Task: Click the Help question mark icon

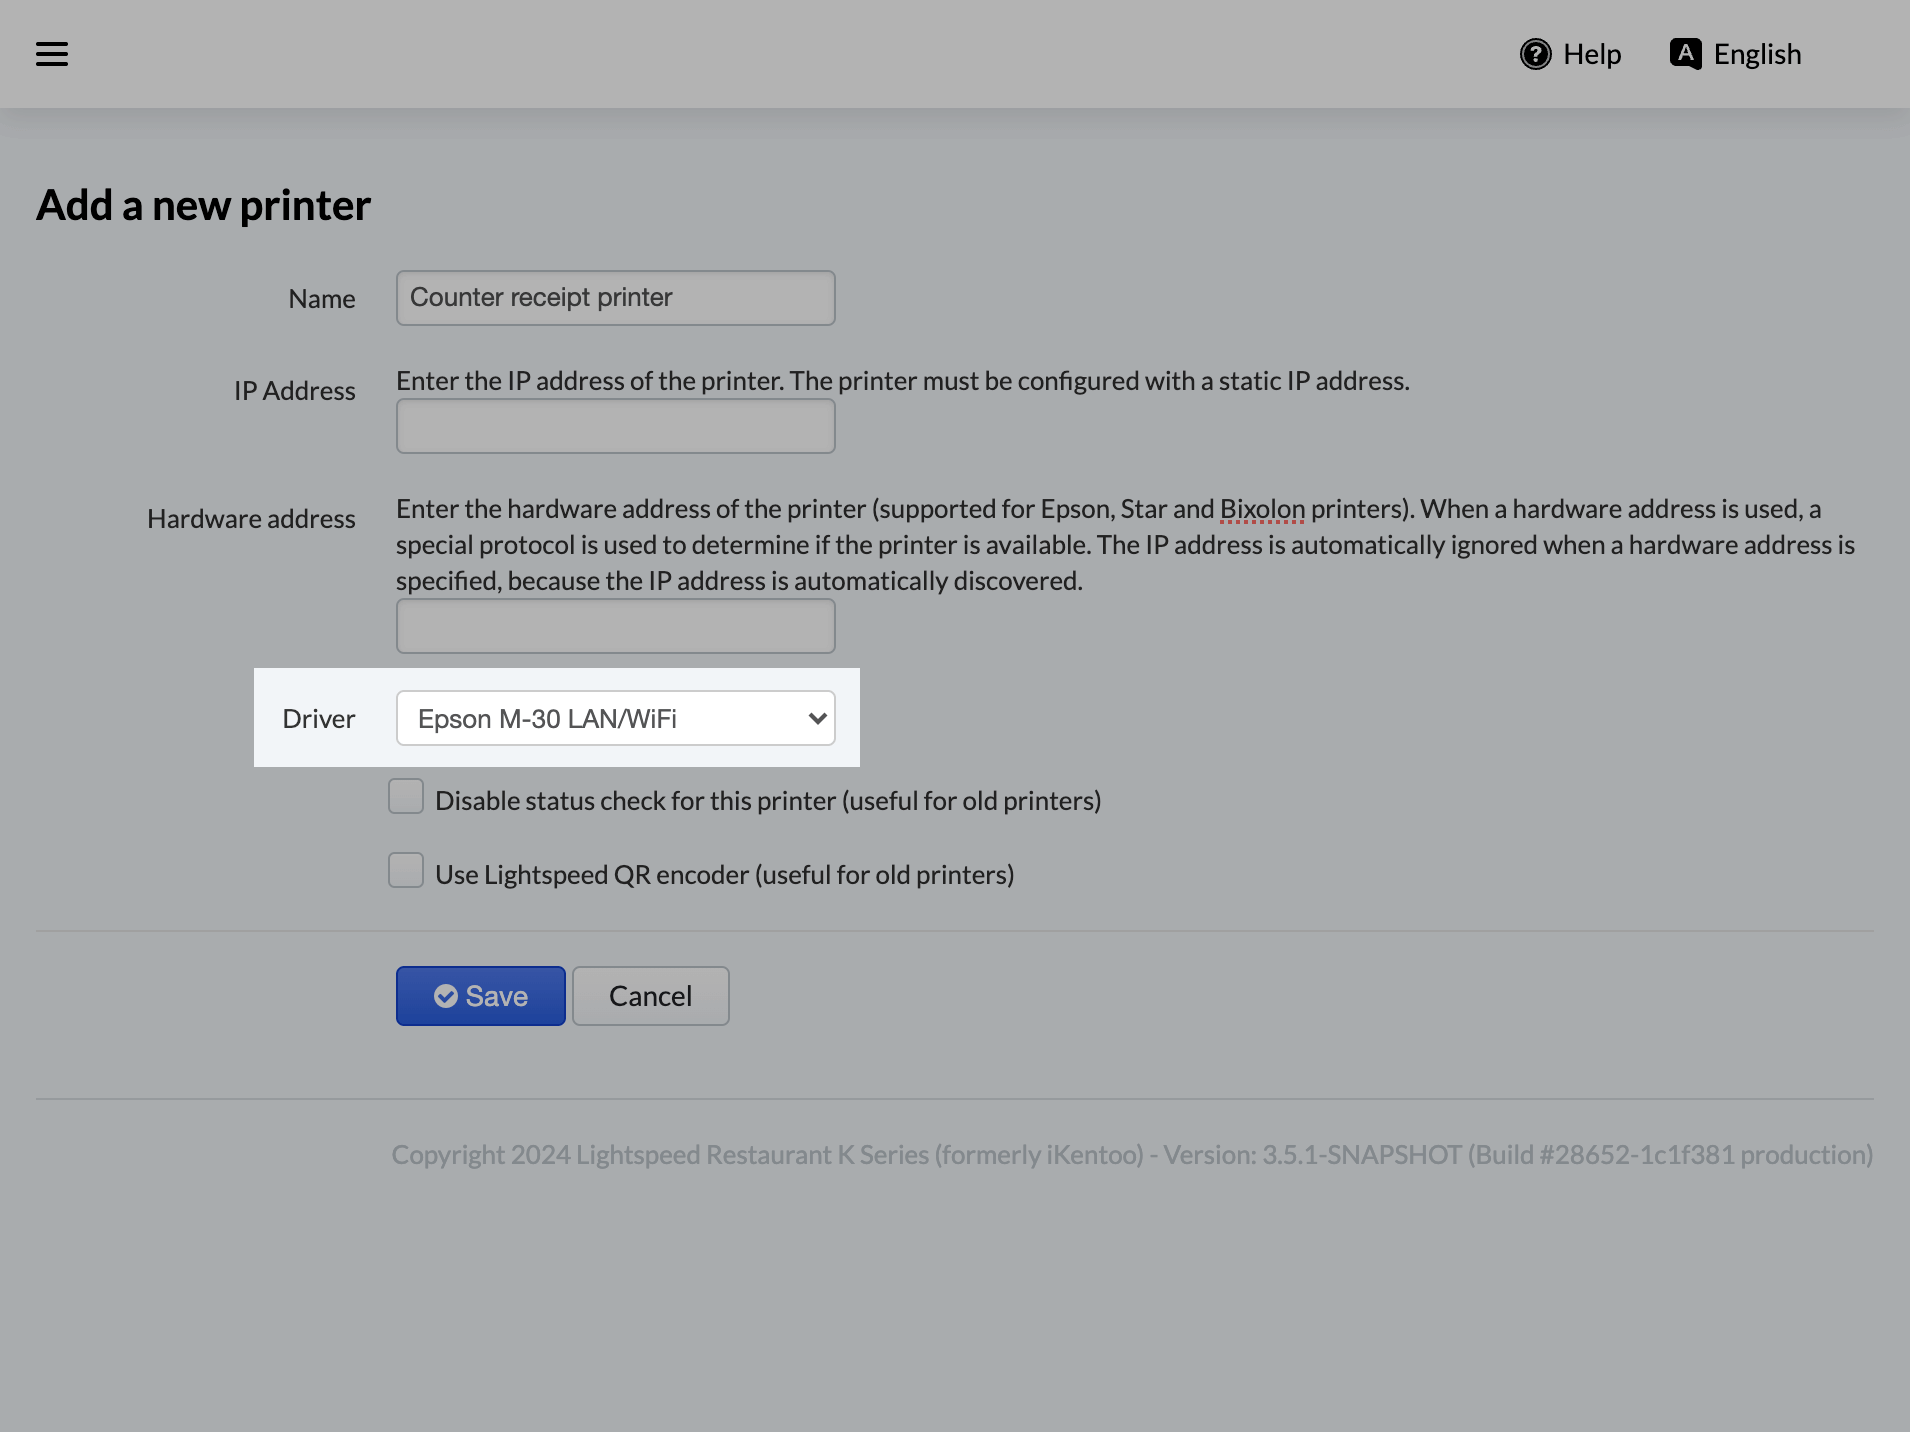Action: pyautogui.click(x=1535, y=54)
